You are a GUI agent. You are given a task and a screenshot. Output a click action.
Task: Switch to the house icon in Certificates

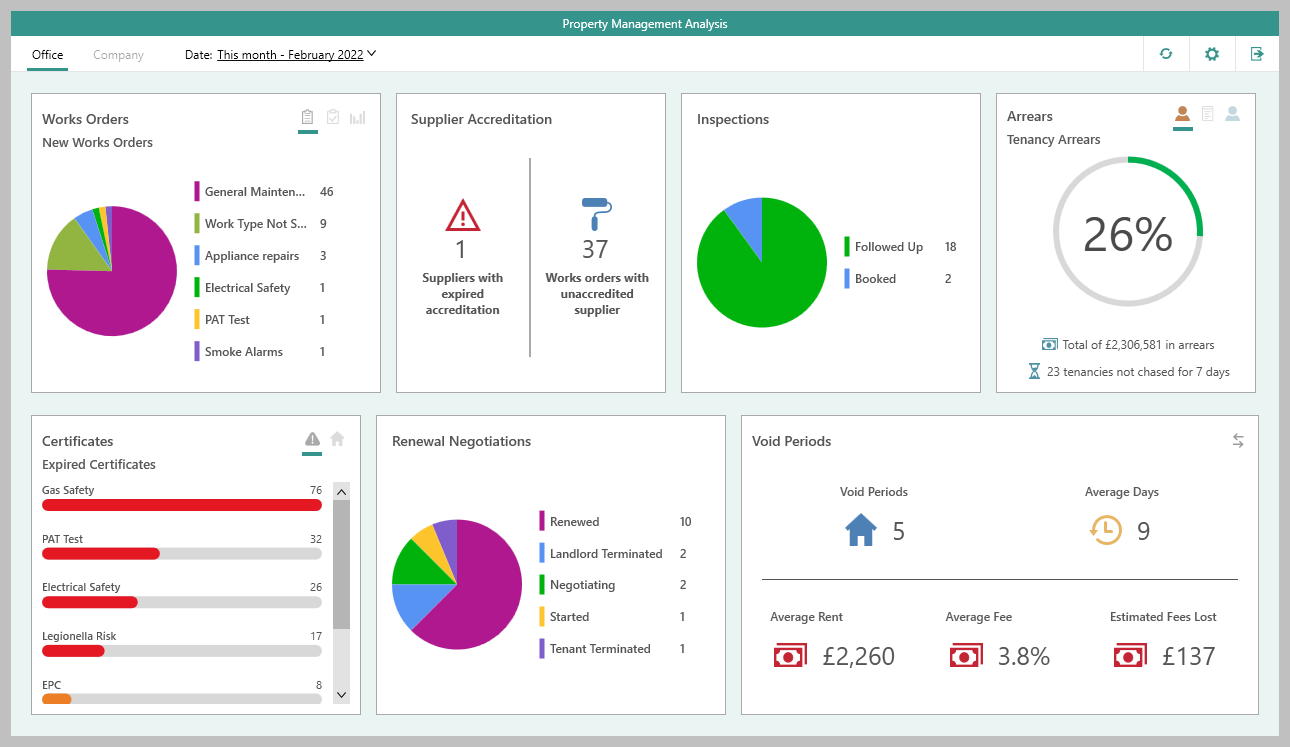coord(337,439)
